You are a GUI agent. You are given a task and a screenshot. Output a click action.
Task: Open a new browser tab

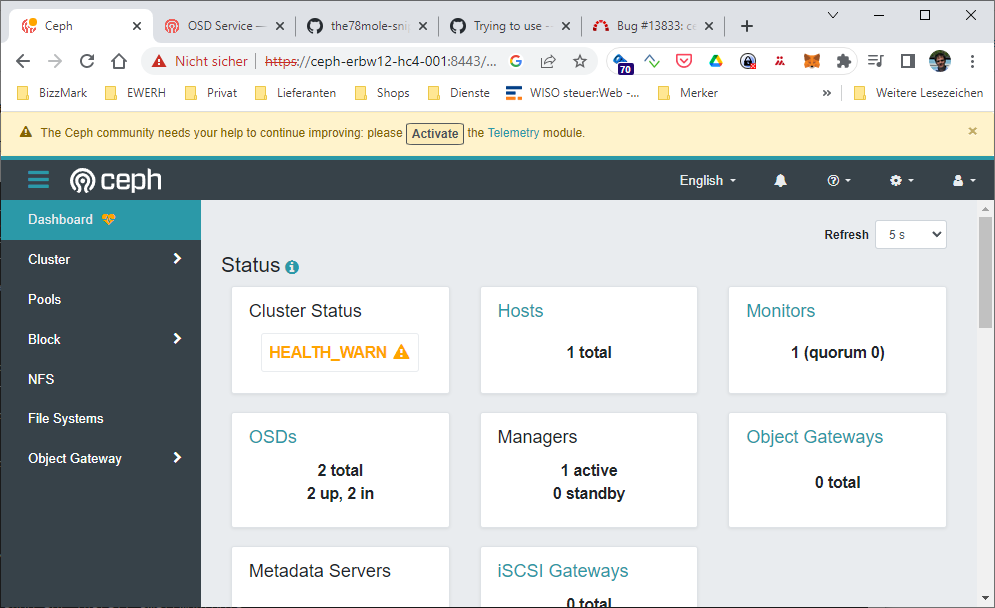(x=747, y=26)
